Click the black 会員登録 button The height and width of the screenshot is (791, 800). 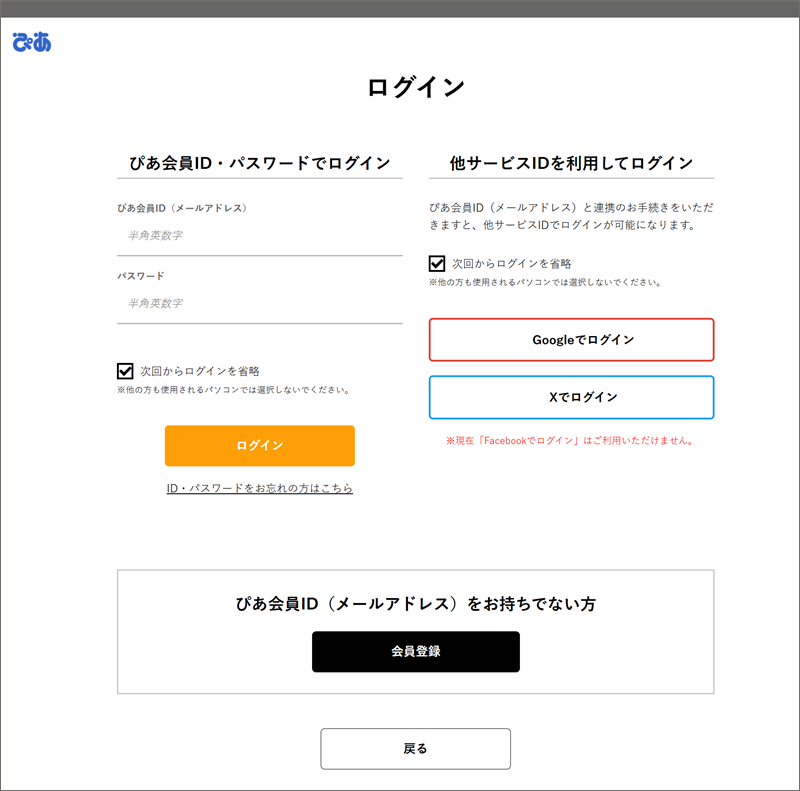click(415, 651)
